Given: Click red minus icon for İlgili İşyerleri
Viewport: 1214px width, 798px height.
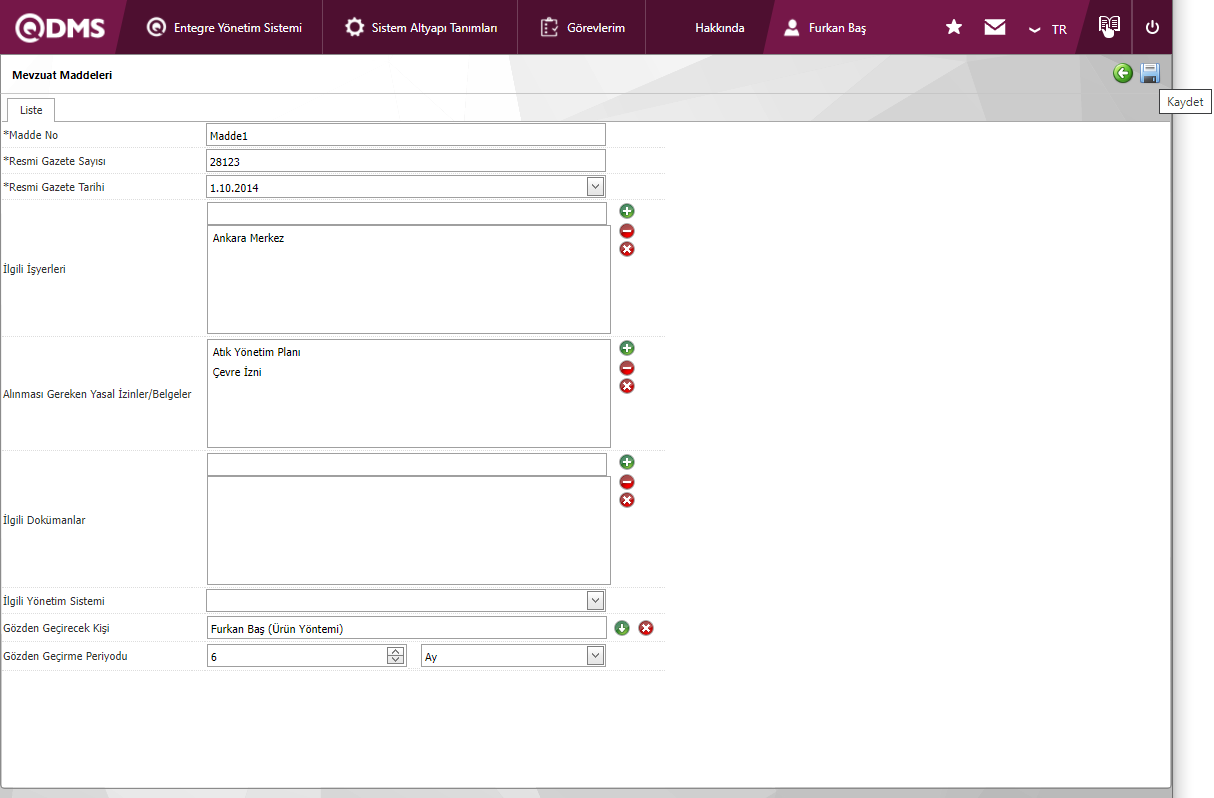Looking at the screenshot, I should point(627,230).
